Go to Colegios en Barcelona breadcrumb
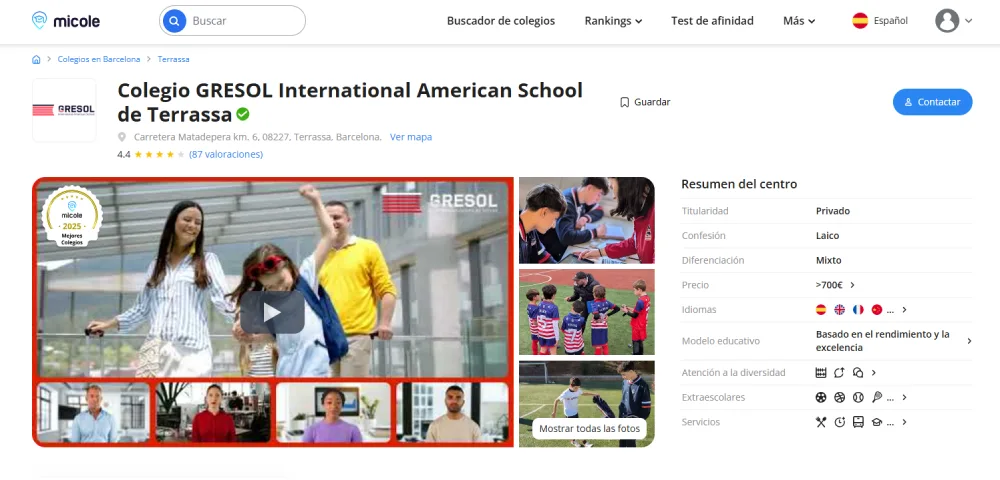Image resolution: width=1000 pixels, height=480 pixels. click(99, 59)
